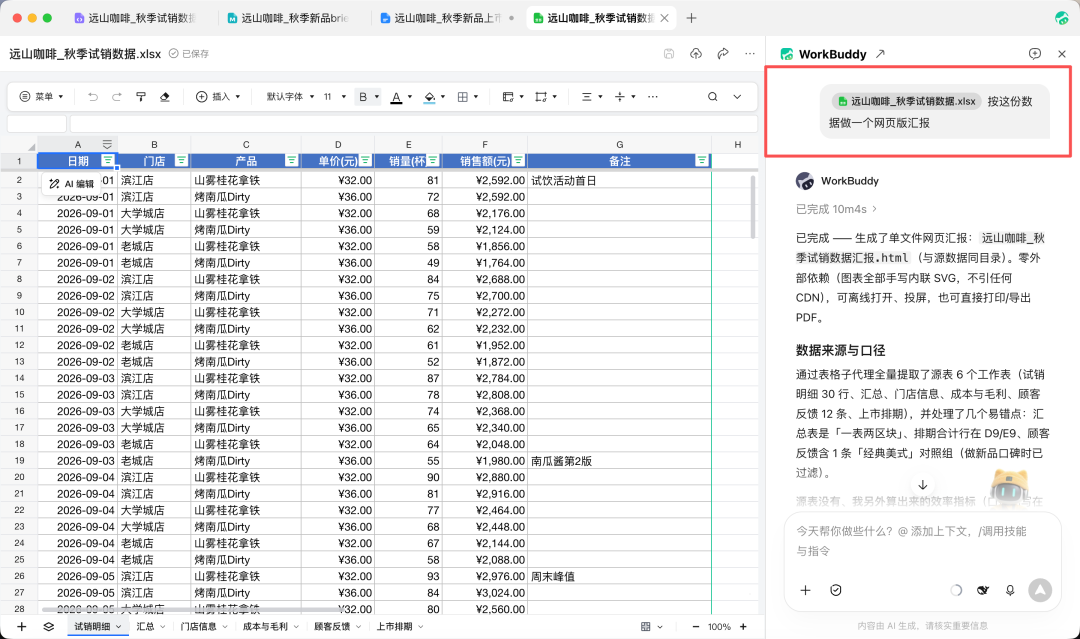
Task: Open the filter on the 备注 column
Action: (x=701, y=160)
